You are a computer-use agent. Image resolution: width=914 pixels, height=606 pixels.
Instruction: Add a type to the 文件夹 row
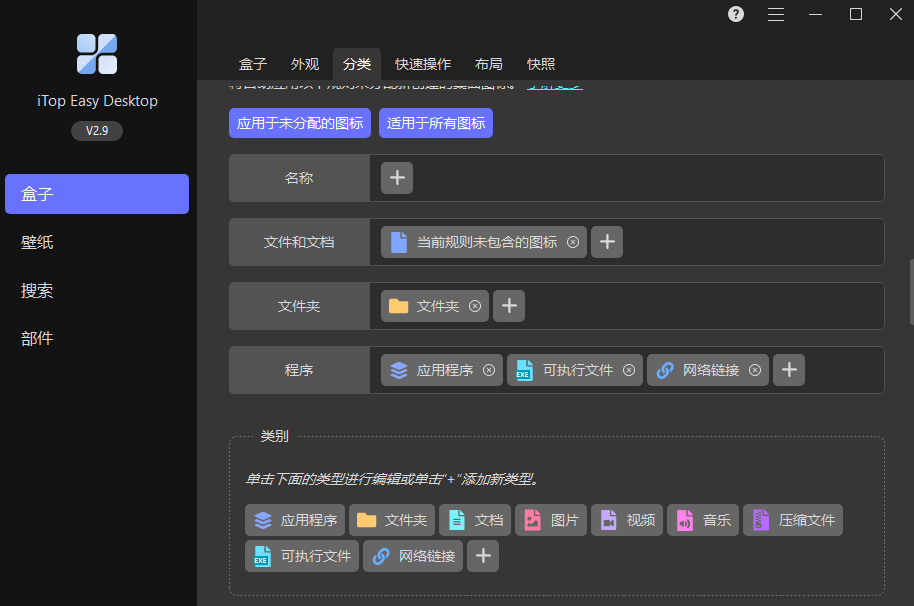509,306
